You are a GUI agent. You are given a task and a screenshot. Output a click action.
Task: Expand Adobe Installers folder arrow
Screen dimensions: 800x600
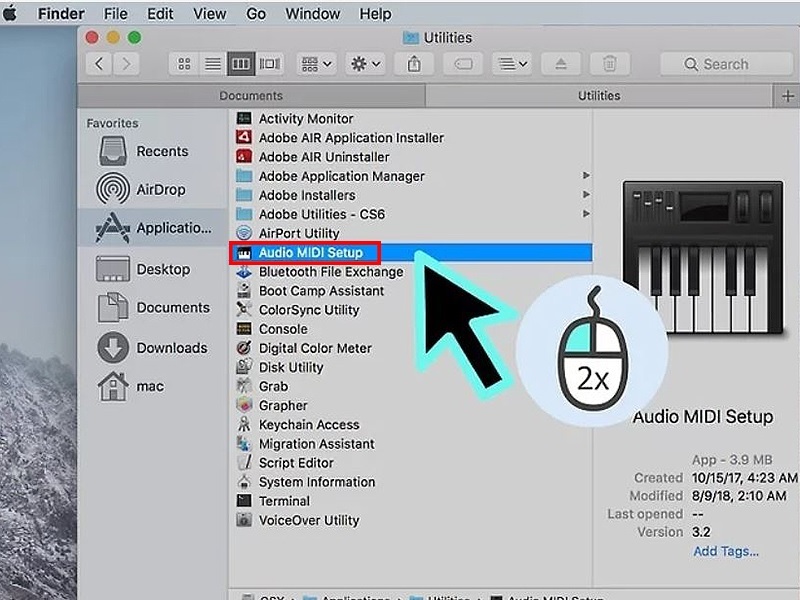pos(586,194)
